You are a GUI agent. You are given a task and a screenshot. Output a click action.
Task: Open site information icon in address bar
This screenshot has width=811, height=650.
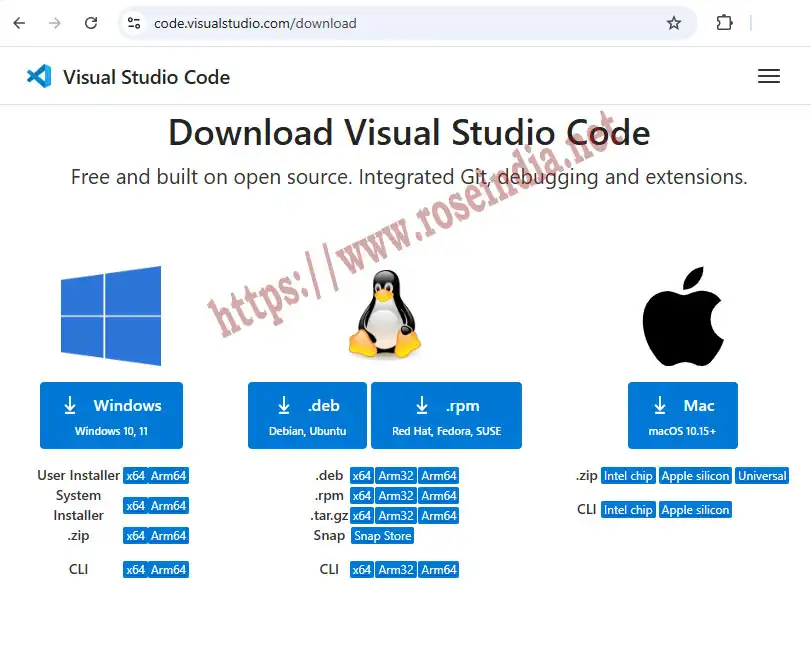point(134,23)
